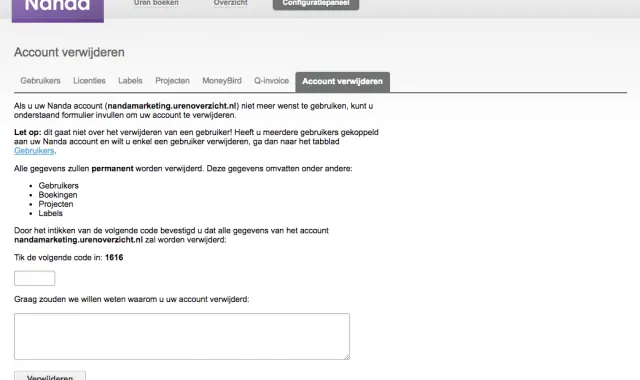Click inside the removal reason text area
Screen dimensions: 640x380
[x=182, y=336]
